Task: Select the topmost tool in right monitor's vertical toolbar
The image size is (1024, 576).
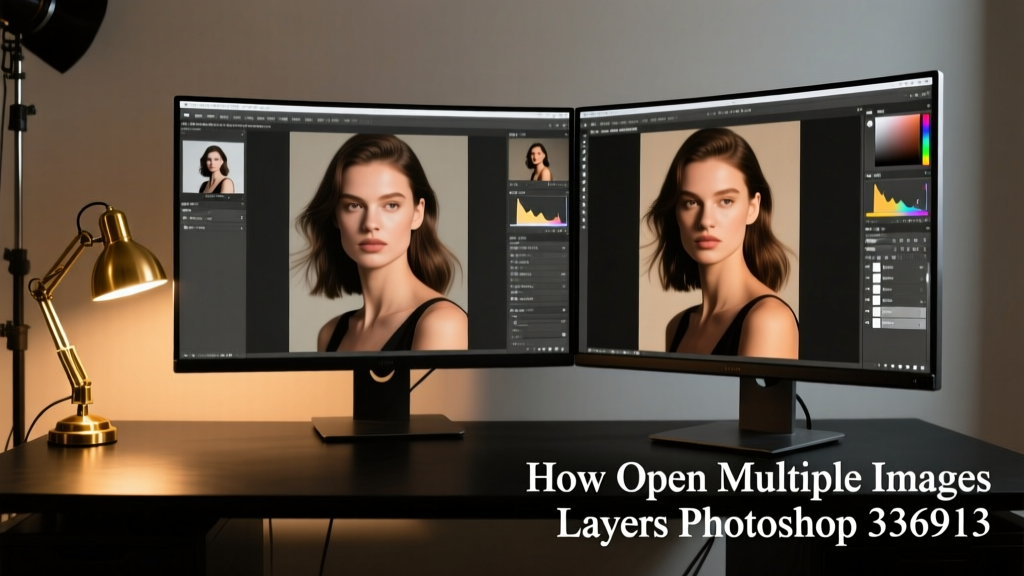Action: [x=584, y=136]
